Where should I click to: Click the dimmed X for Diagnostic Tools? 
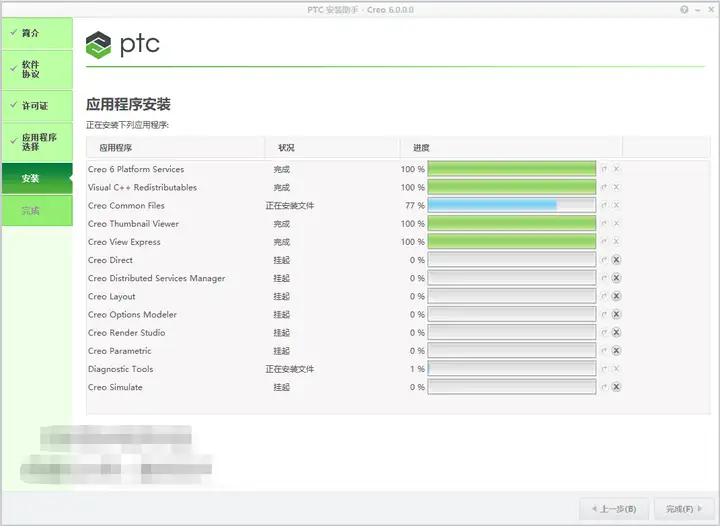click(616, 369)
